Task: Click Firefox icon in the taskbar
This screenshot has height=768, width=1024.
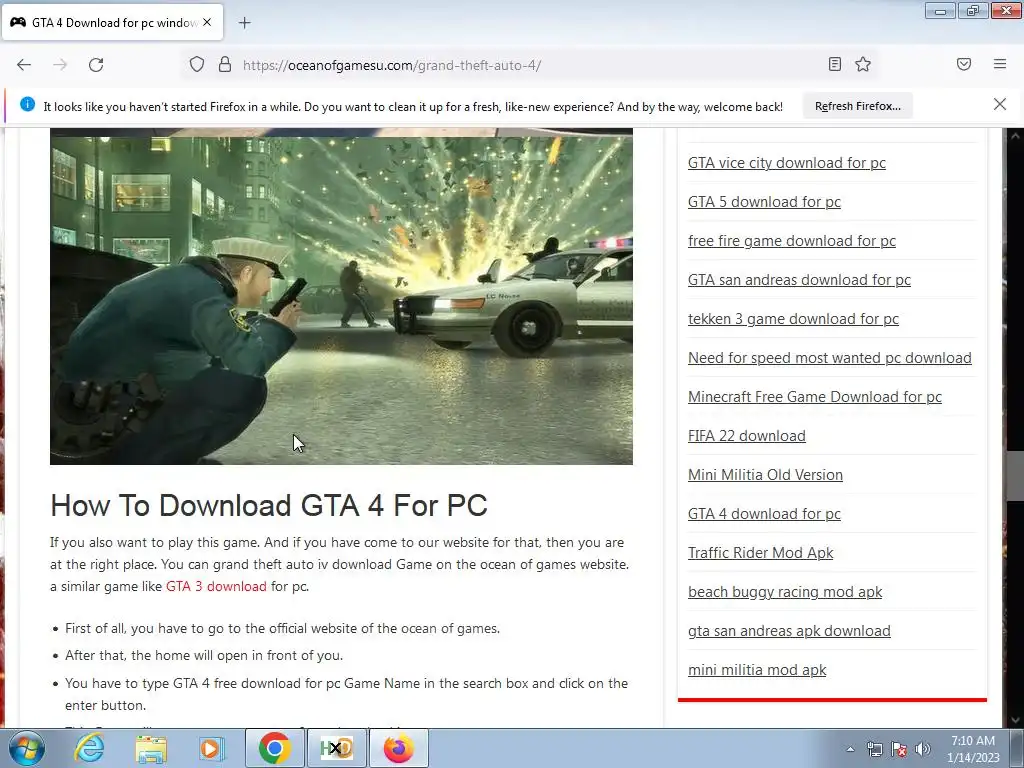Action: (398, 748)
